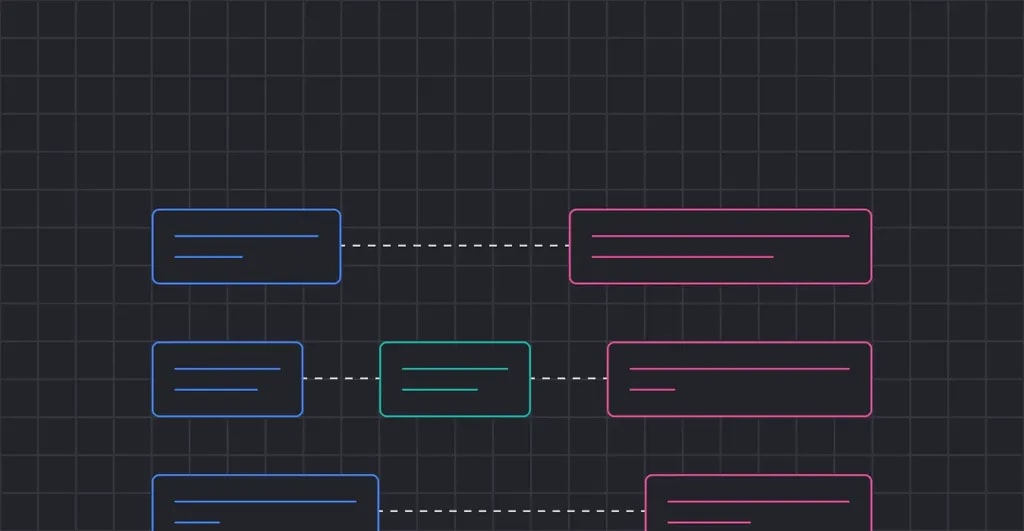Click the upper blue line in smallest blue node
The height and width of the screenshot is (531, 1024).
point(227,369)
